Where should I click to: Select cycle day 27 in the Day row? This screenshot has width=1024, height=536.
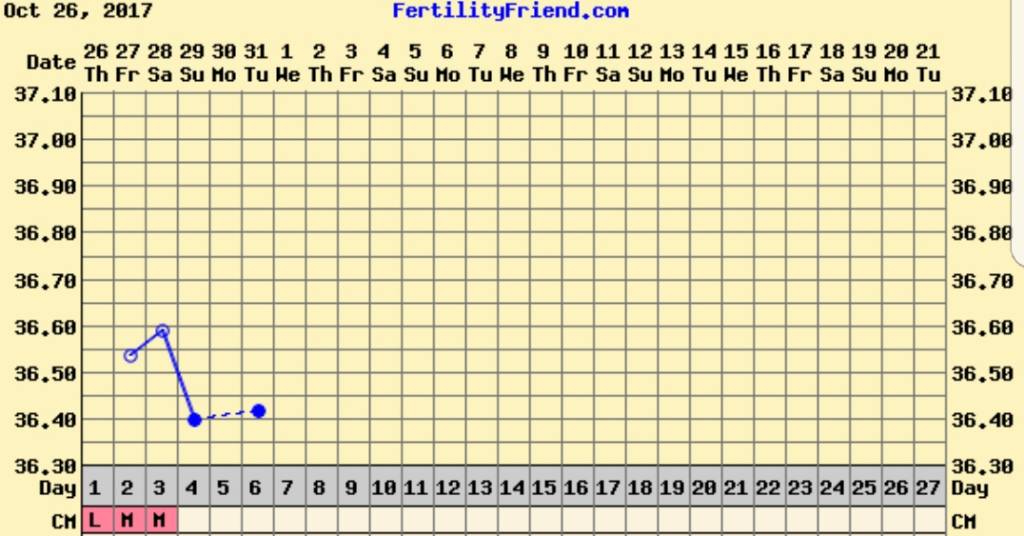coord(928,489)
